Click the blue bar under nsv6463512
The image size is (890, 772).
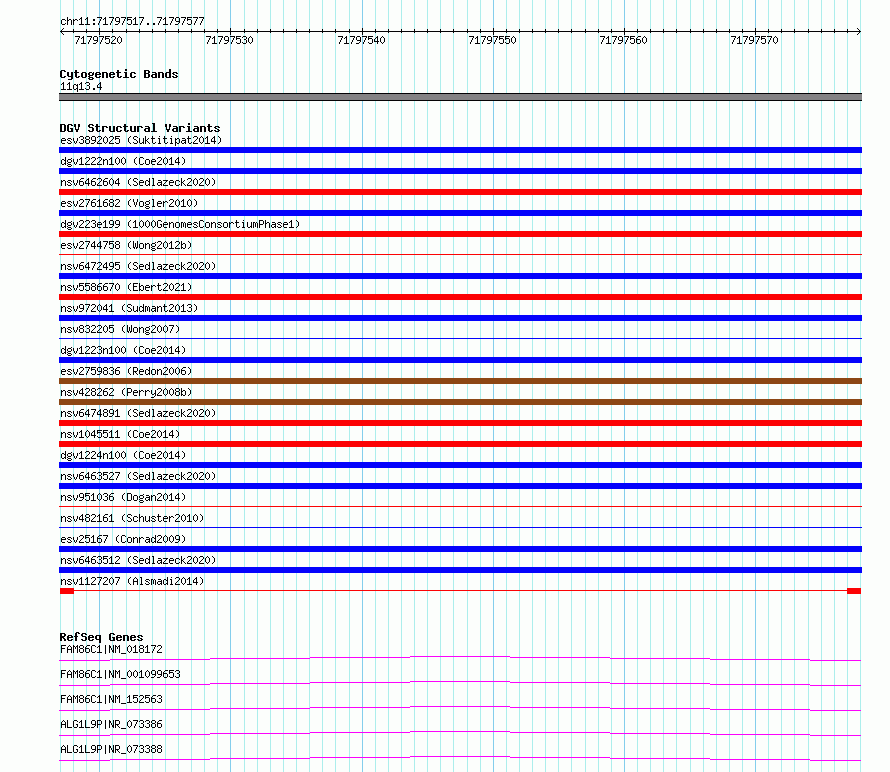click(x=460, y=570)
